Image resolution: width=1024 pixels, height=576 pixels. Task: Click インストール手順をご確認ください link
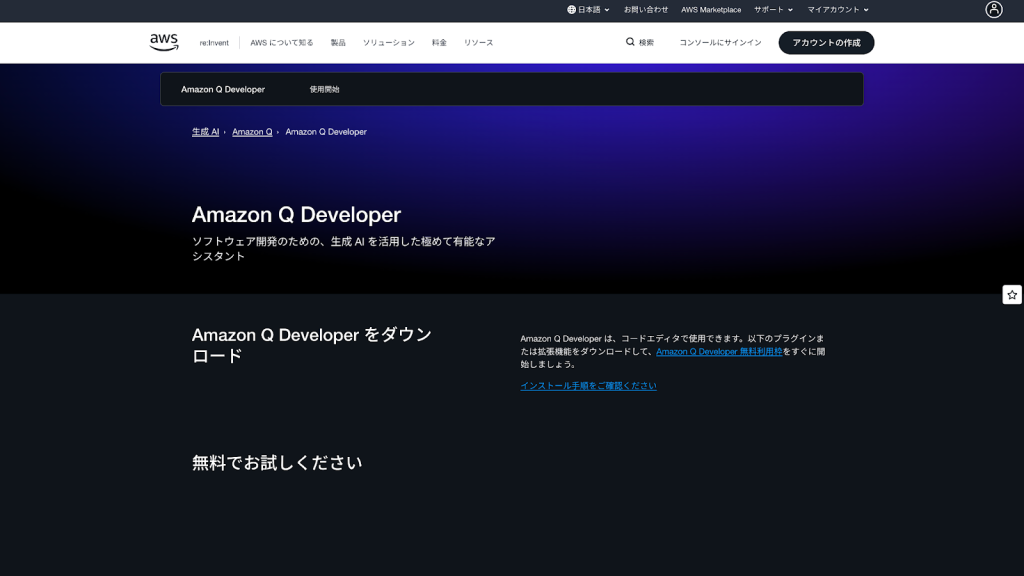588,386
